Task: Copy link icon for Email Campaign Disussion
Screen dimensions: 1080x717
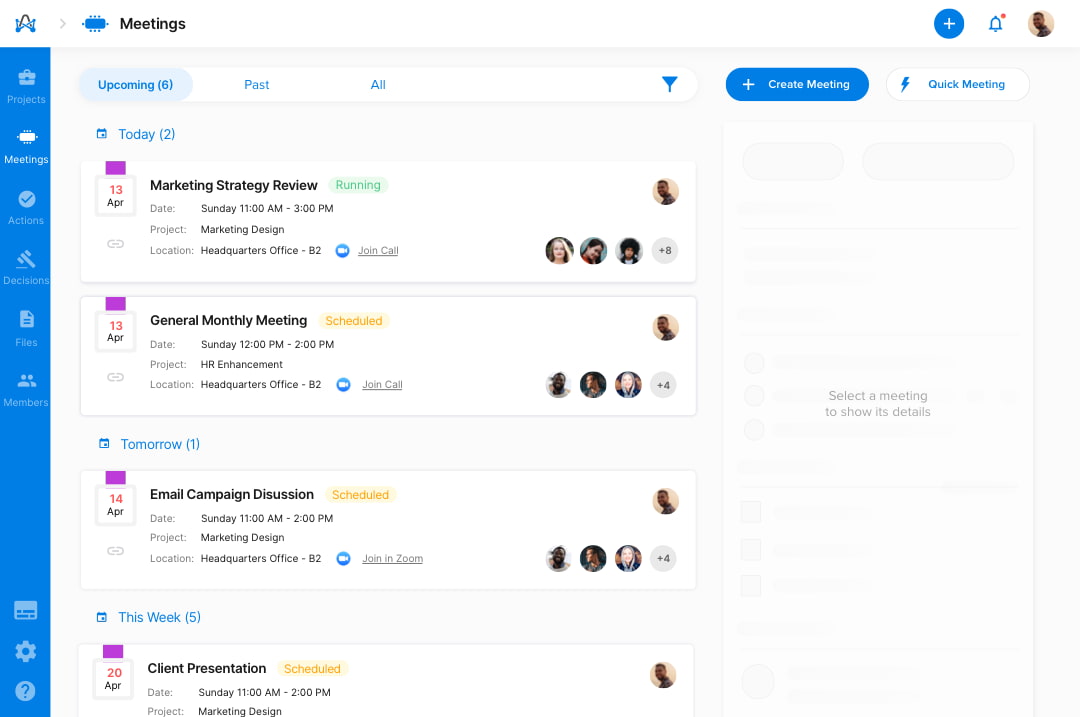Action: pos(115,551)
